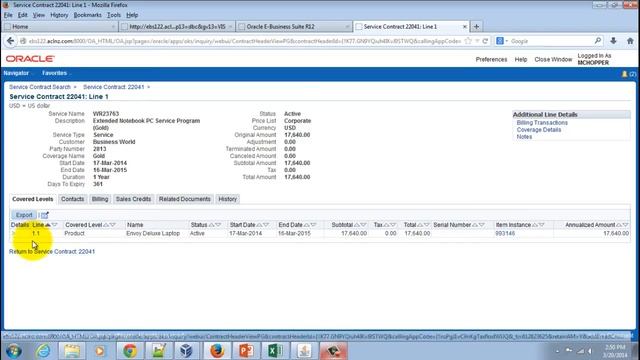Viewport: 640px width, 360px height.
Task: Open Windows Media Player from taskbar
Action: (x=100, y=351)
